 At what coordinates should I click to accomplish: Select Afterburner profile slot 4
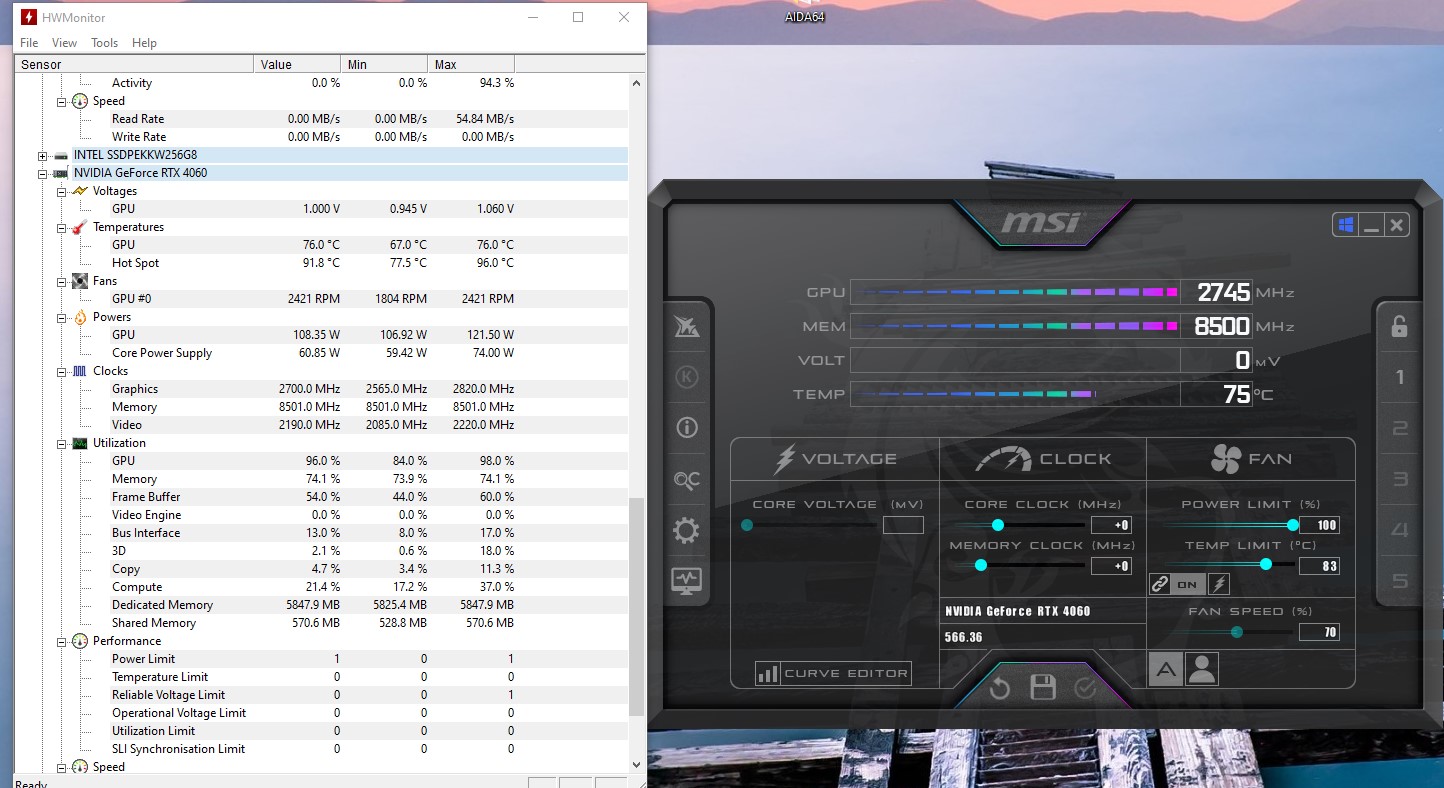click(x=1400, y=530)
